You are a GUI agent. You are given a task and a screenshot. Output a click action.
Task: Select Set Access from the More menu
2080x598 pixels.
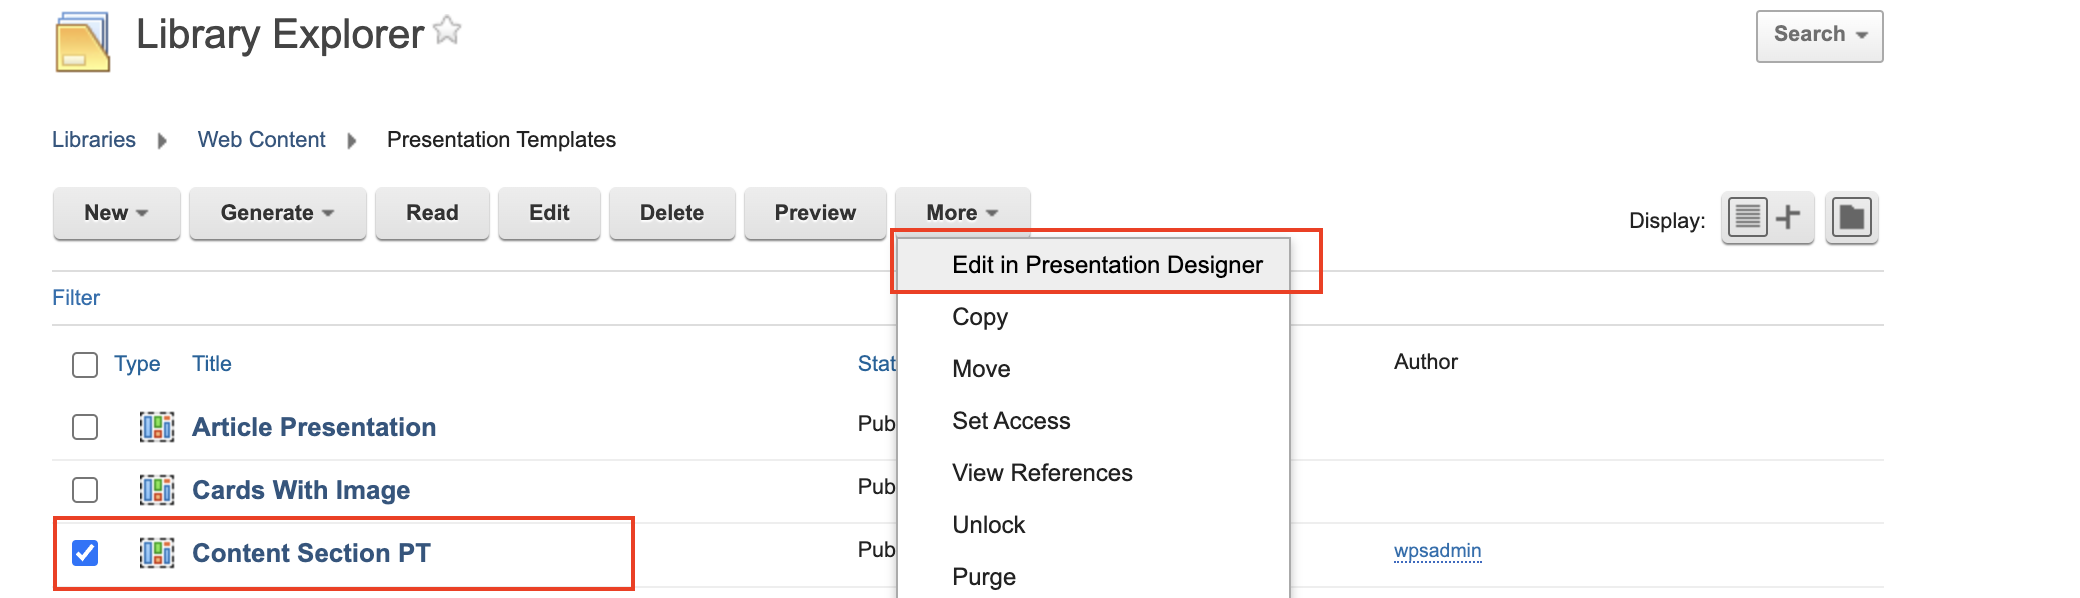point(1011,421)
